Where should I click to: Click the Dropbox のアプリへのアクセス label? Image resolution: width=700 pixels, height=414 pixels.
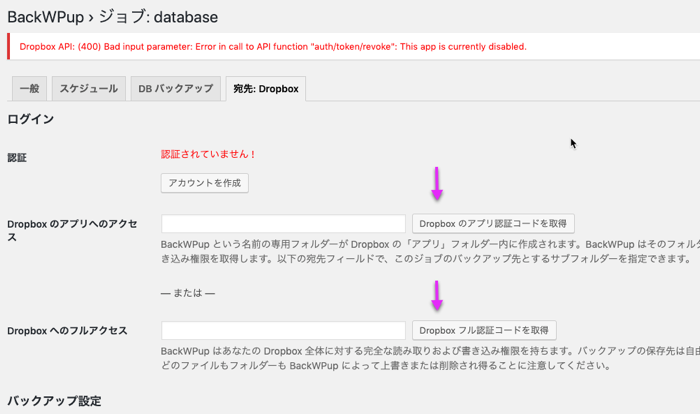pyautogui.click(x=72, y=230)
